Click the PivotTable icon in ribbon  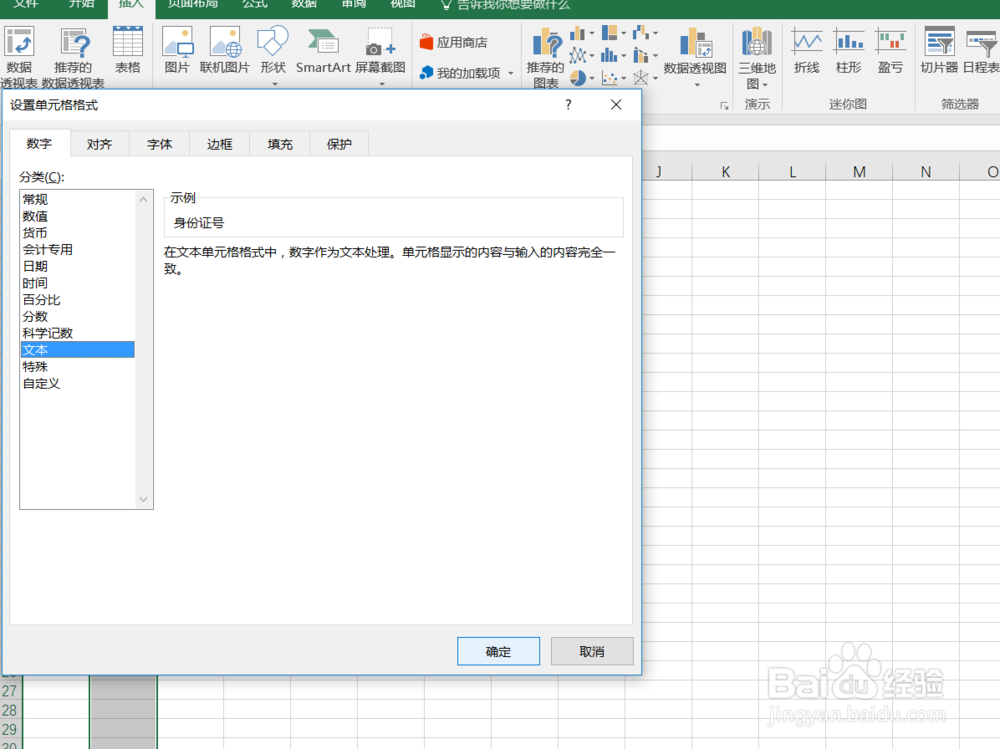click(x=19, y=57)
